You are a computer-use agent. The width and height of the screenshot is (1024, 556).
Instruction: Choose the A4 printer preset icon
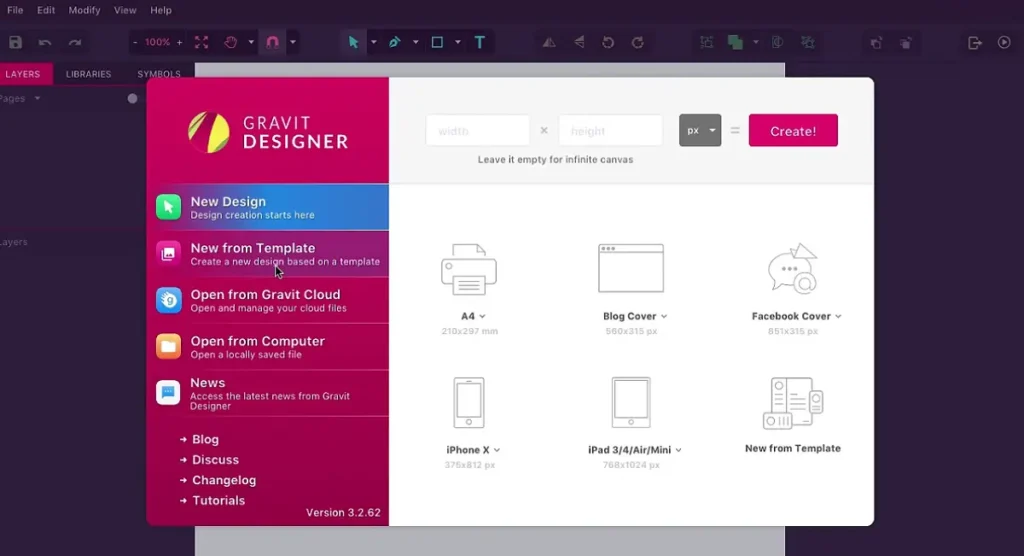click(469, 269)
